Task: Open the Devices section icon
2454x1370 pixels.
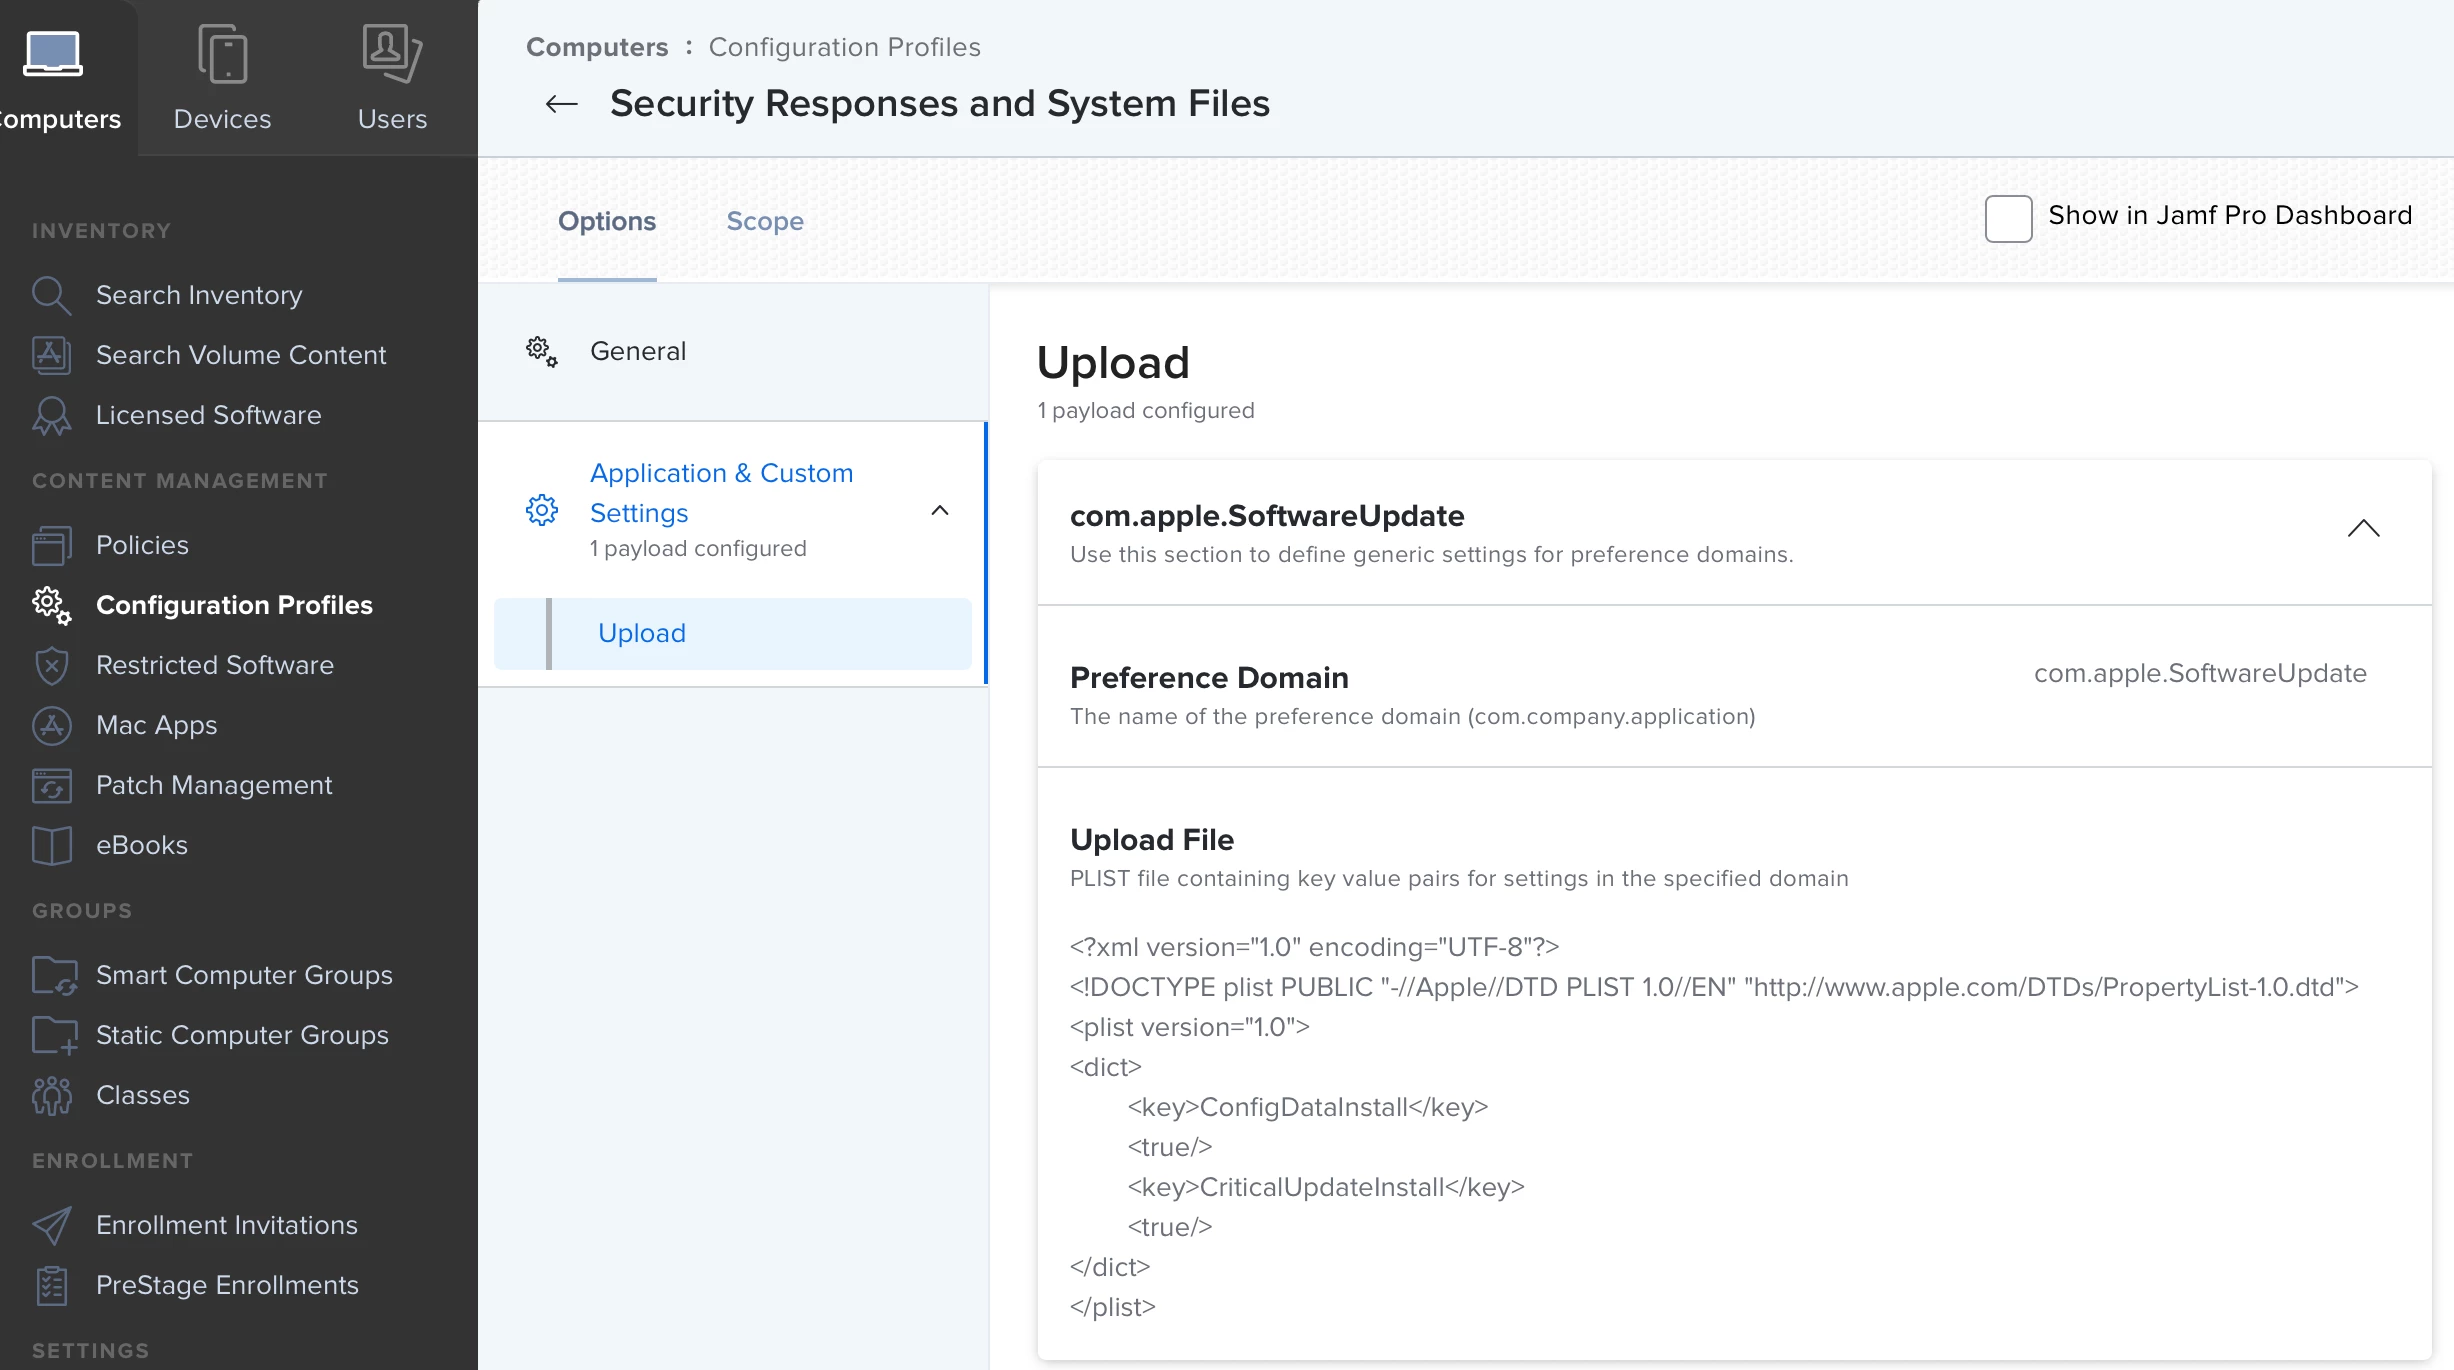Action: pyautogui.click(x=223, y=54)
